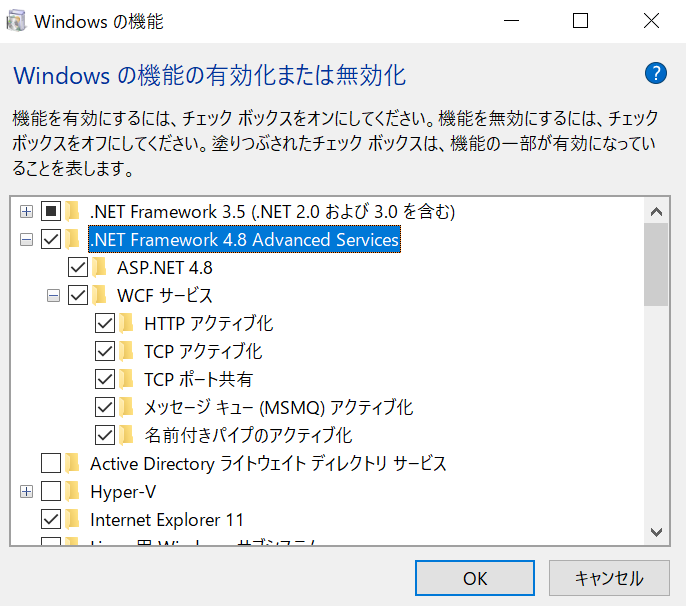Click folder icon beside 名前付きパイプのアクティブ化
The width and height of the screenshot is (686, 606).
pyautogui.click(x=126, y=436)
